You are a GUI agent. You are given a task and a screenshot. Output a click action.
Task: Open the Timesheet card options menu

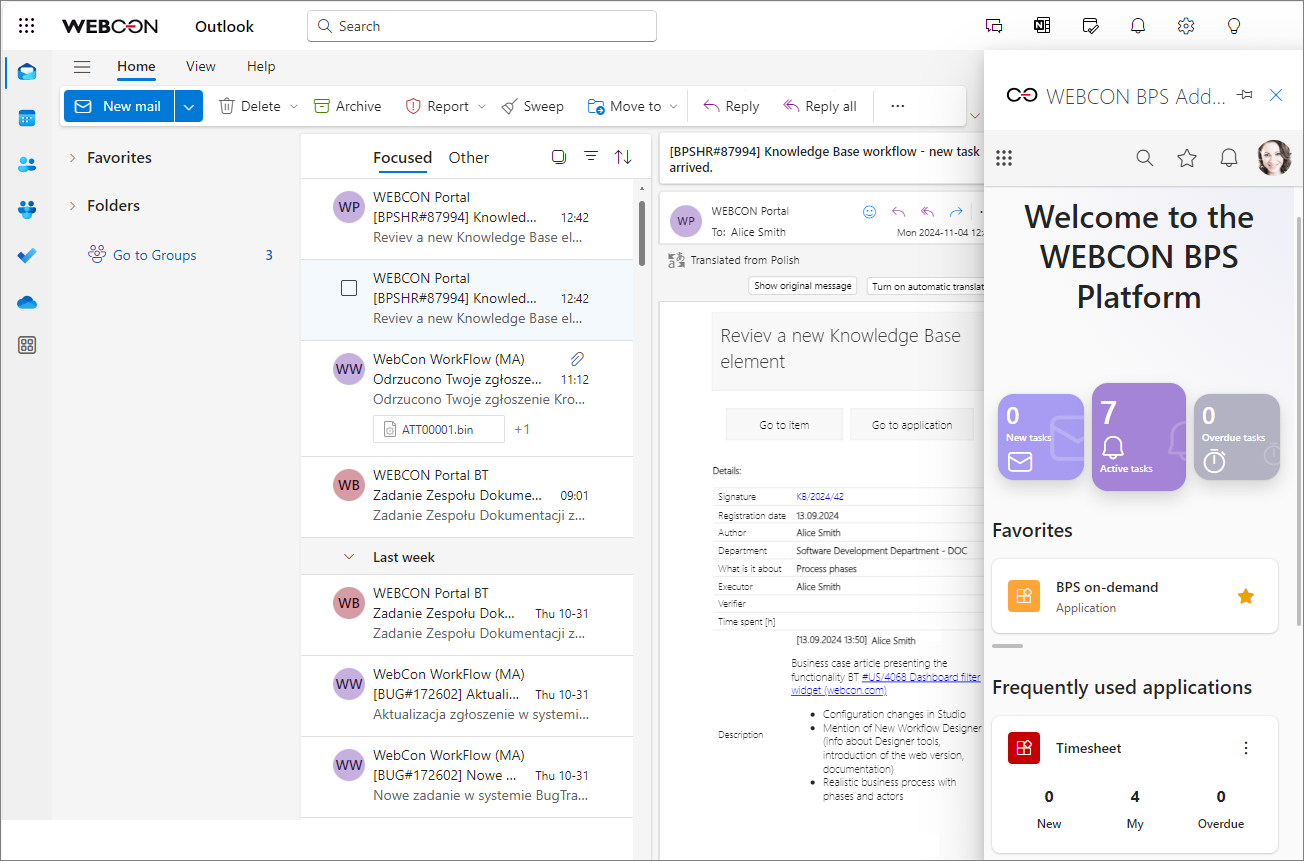coord(1246,748)
